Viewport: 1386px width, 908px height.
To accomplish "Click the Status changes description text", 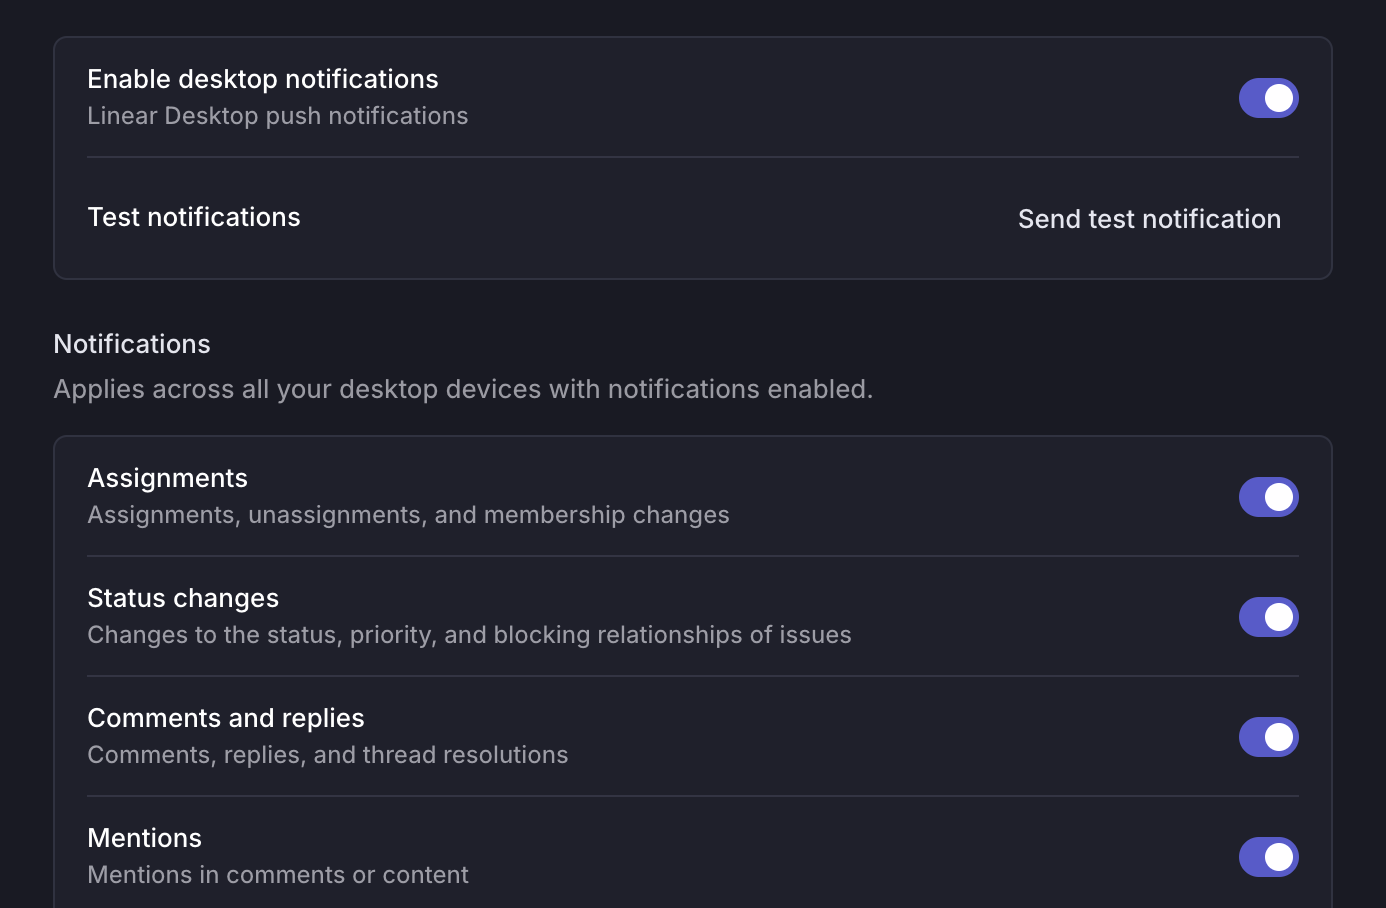I will [469, 635].
